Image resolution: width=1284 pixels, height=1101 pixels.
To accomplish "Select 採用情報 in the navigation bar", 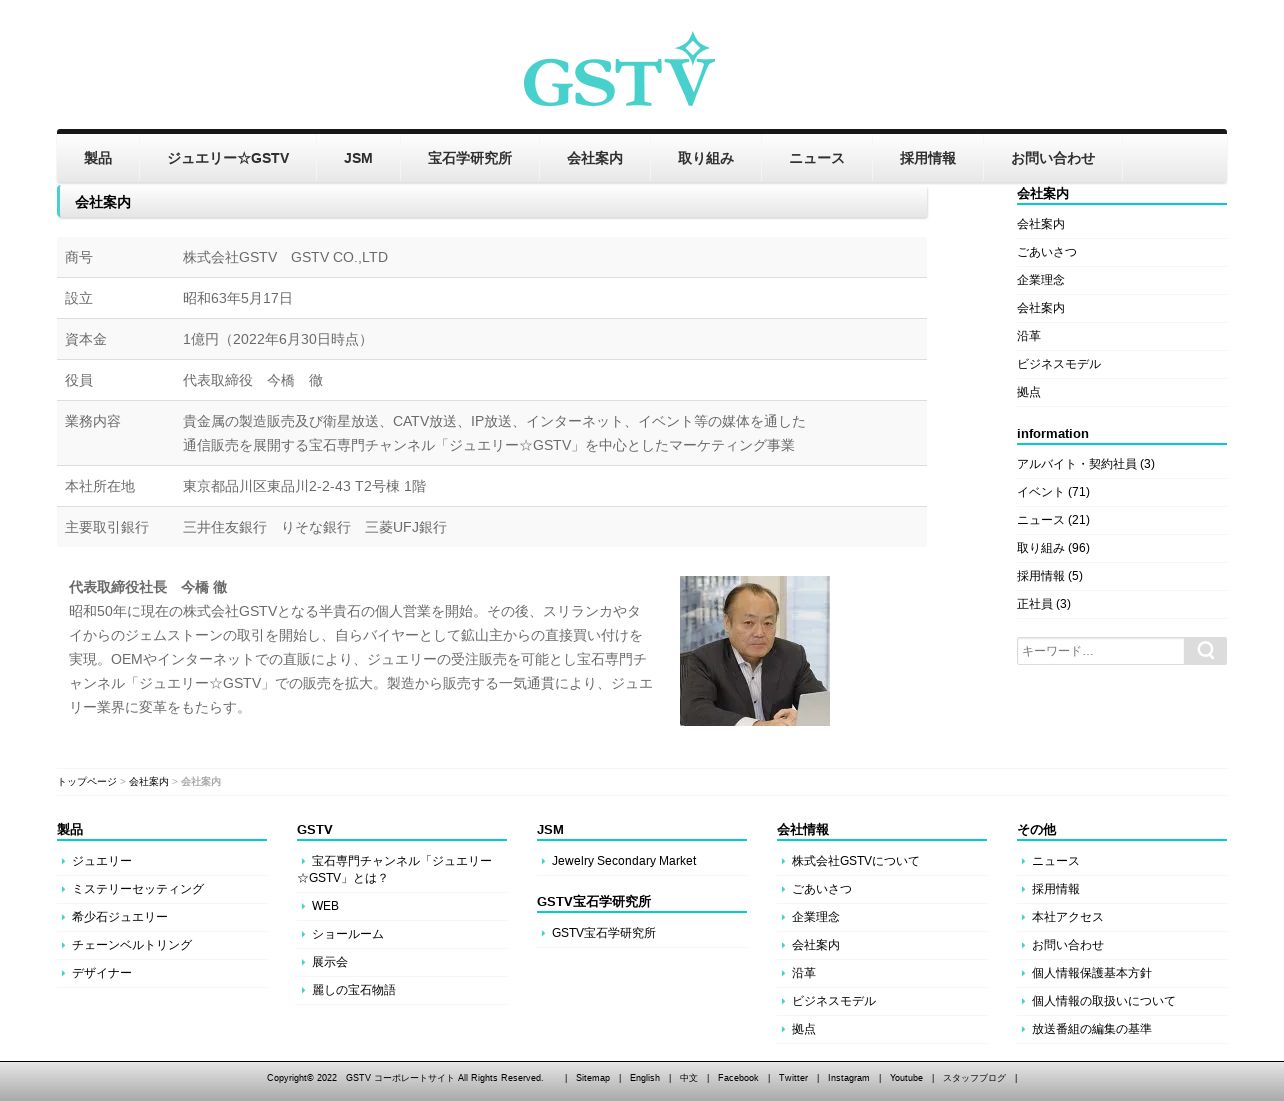I will (x=928, y=158).
